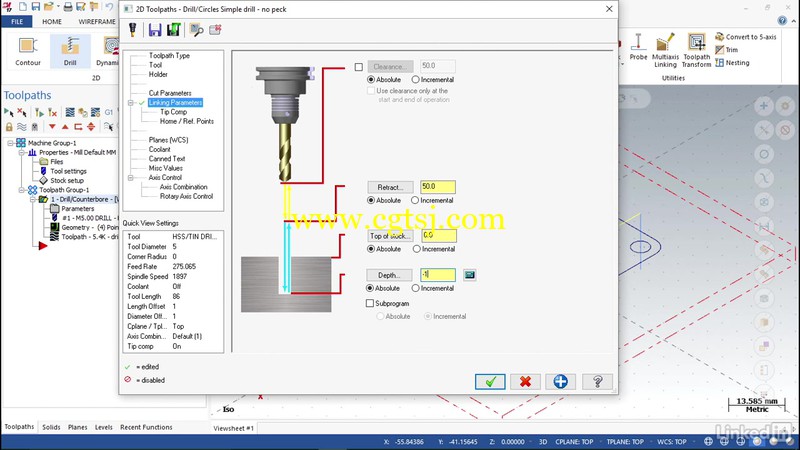Click the Print icon in quick access toolbar

[x=68, y=7]
